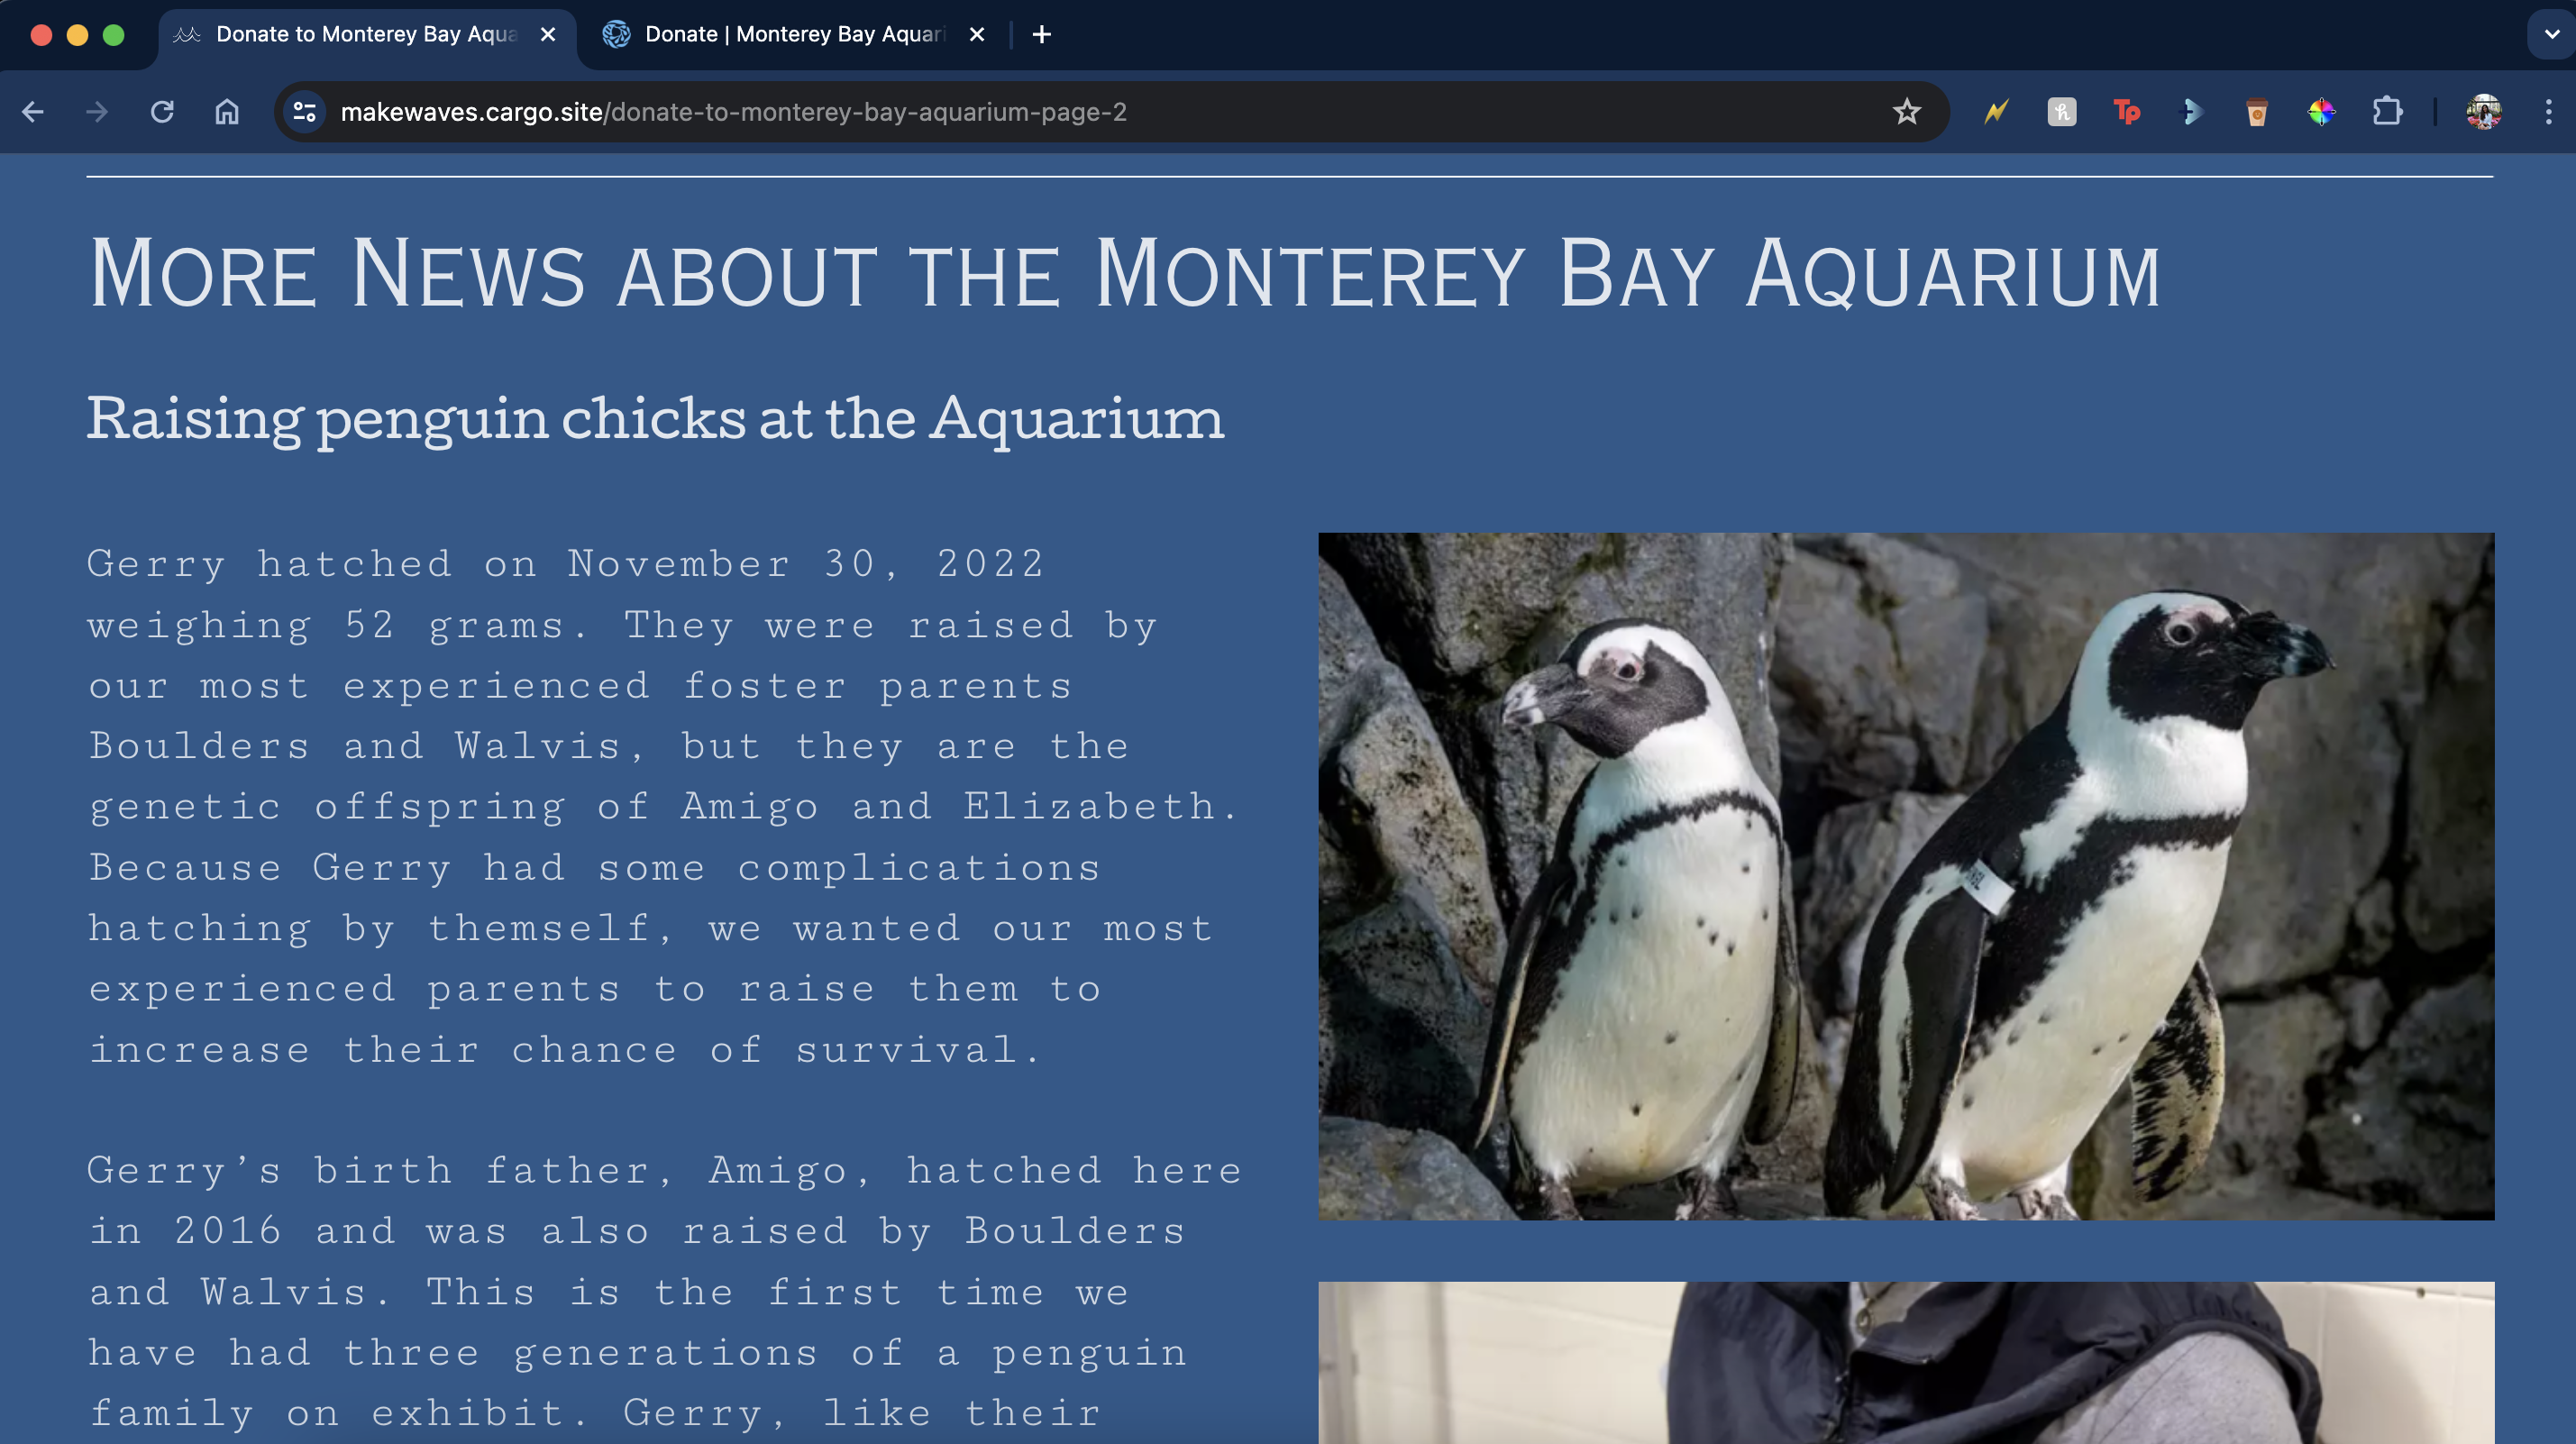Click the yellow macOS minimize window button

[x=77, y=35]
